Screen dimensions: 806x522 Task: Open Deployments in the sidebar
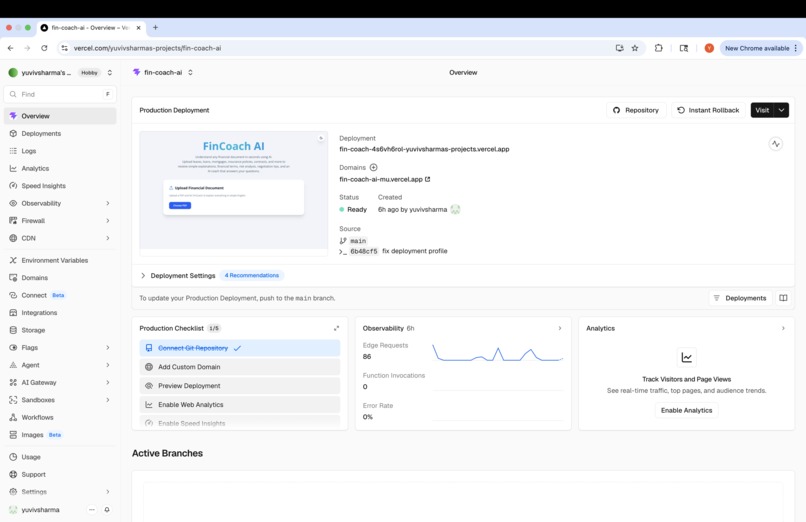[60, 134]
